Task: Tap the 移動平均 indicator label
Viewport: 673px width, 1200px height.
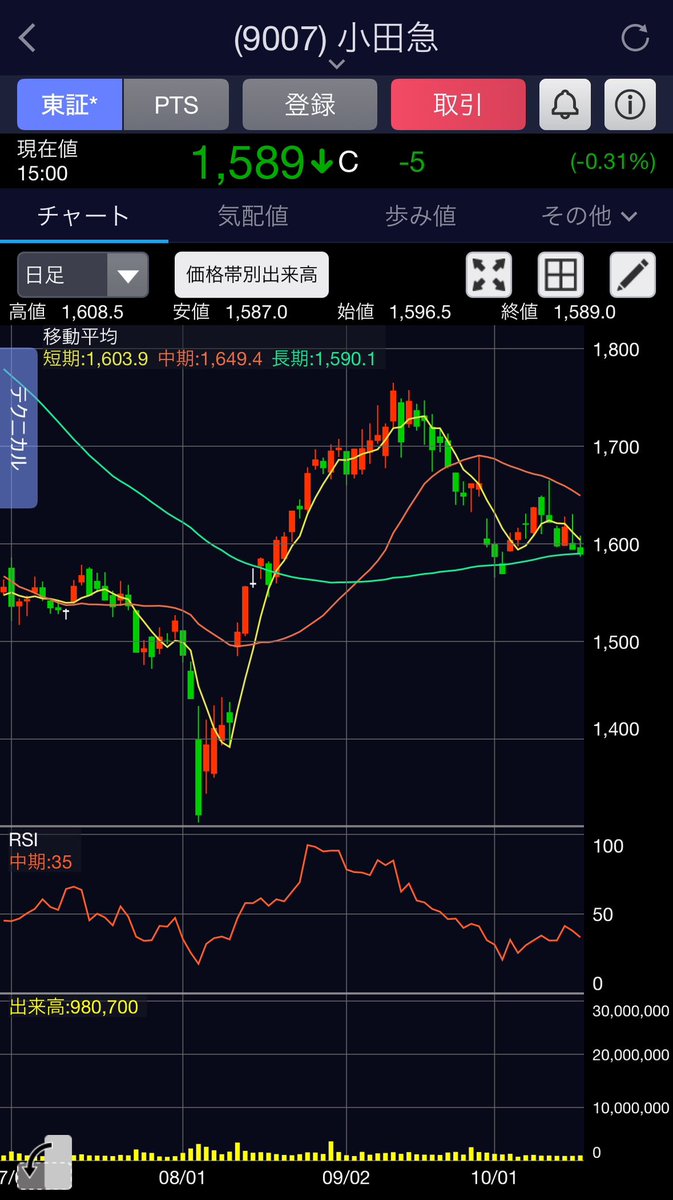Action: [x=80, y=337]
